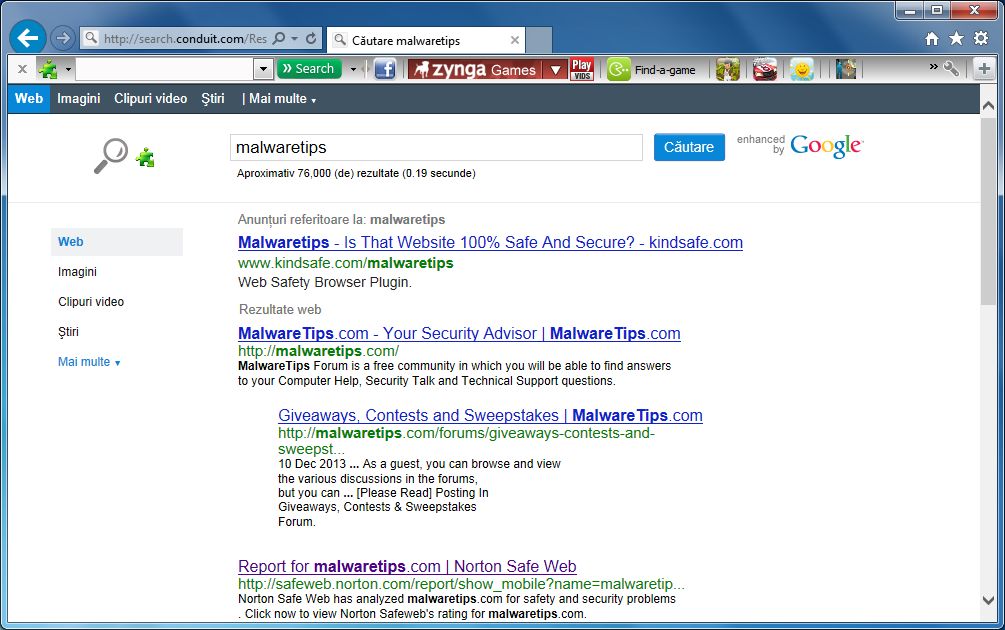Click the green Search toolbar button
Image resolution: width=1005 pixels, height=630 pixels.
point(309,69)
